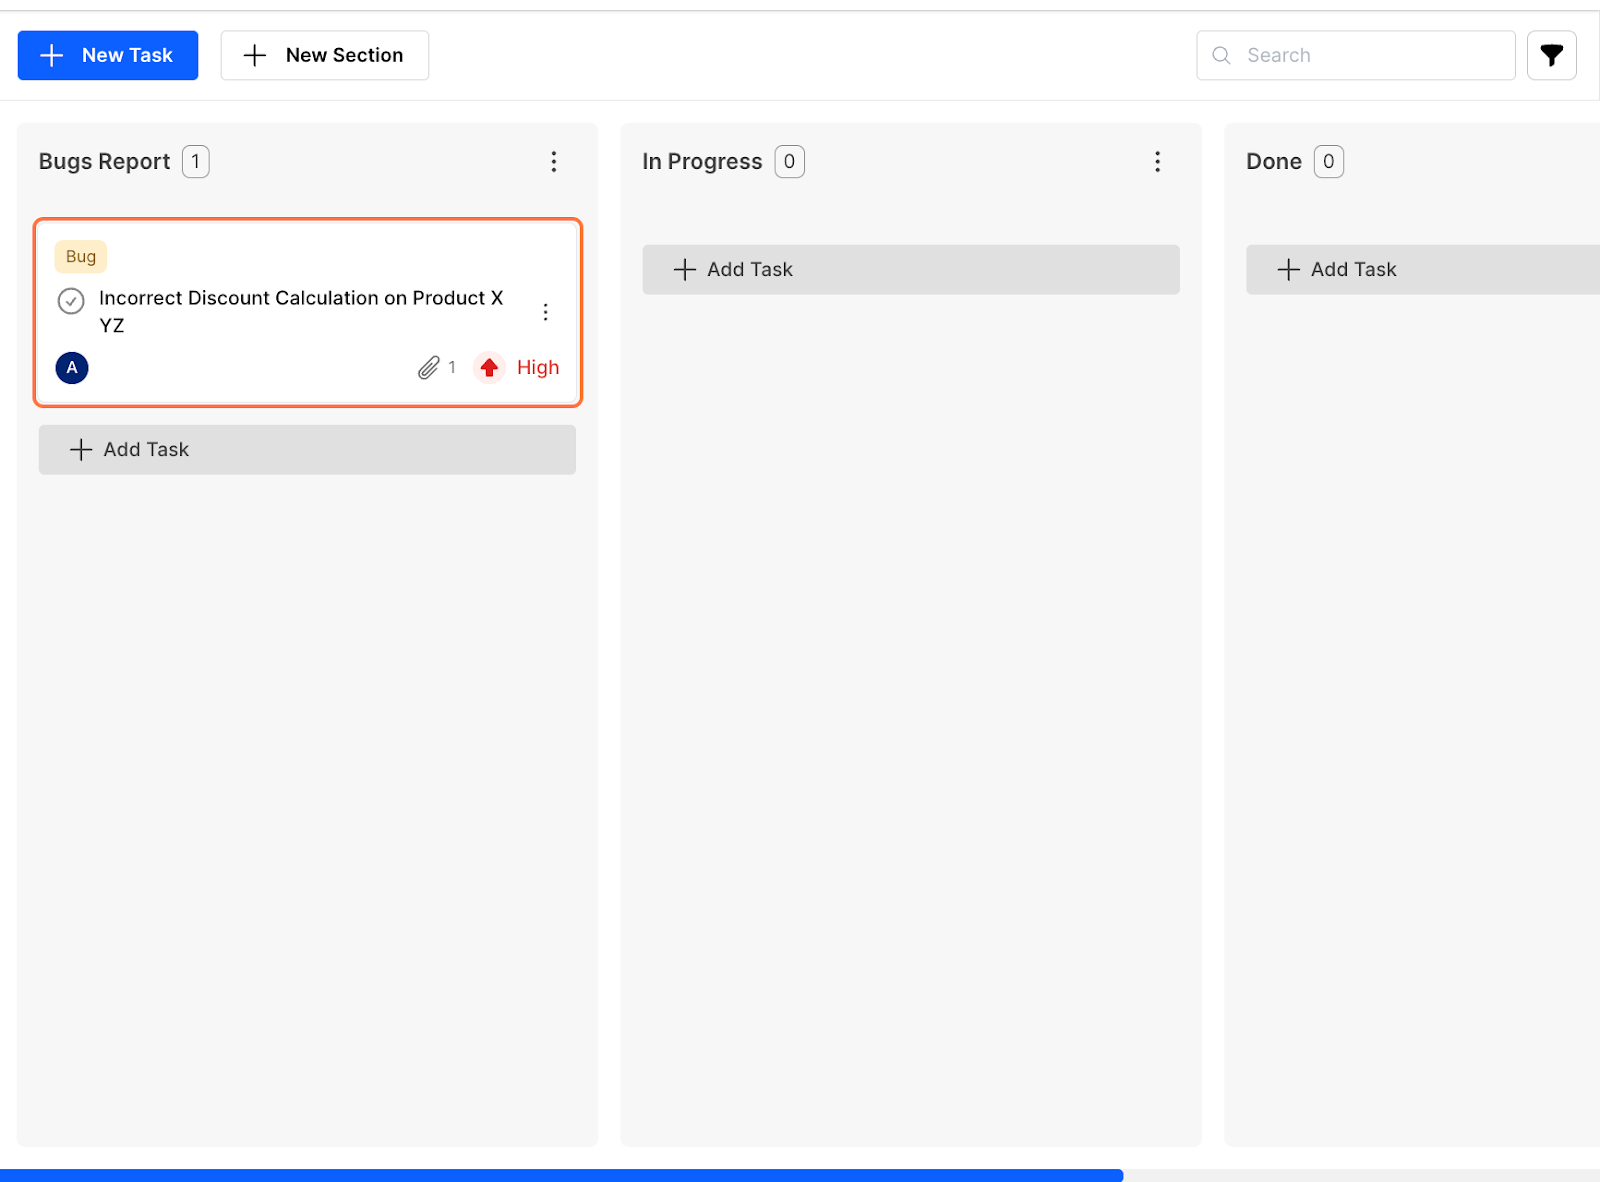Click the In Progress task count badge
The height and width of the screenshot is (1182, 1600).
click(790, 162)
